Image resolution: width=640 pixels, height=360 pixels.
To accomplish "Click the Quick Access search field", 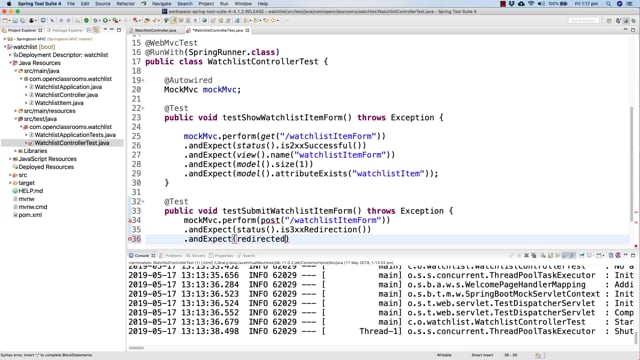I will tap(584, 20).
